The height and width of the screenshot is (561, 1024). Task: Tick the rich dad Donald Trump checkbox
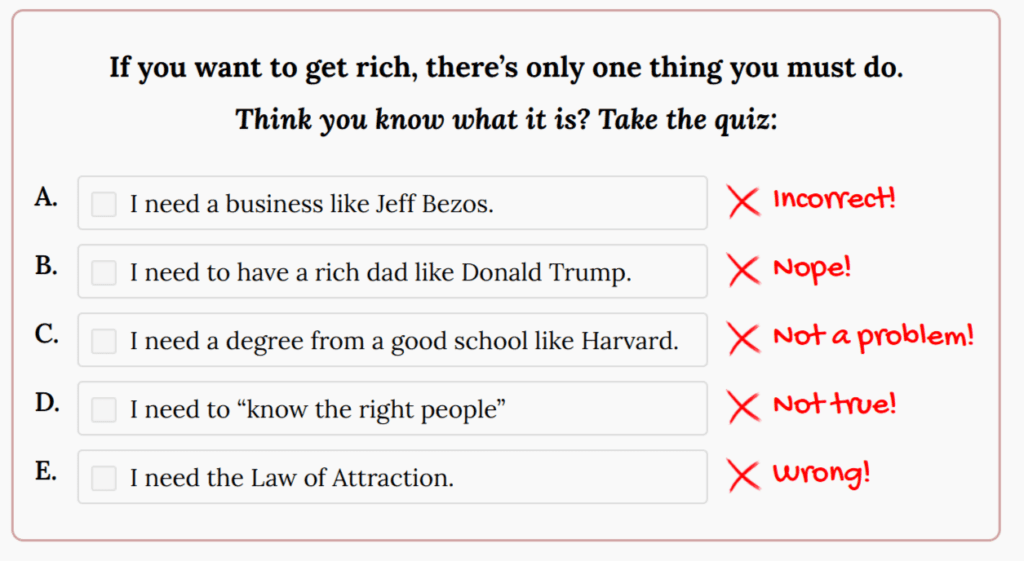(104, 272)
